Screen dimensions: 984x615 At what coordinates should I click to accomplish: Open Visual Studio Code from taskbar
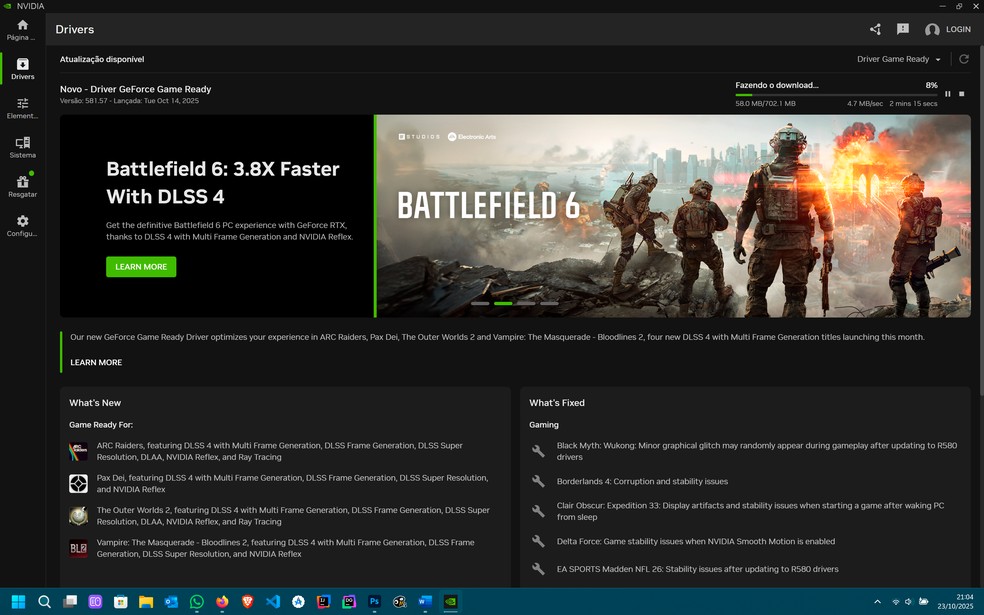pyautogui.click(x=273, y=602)
